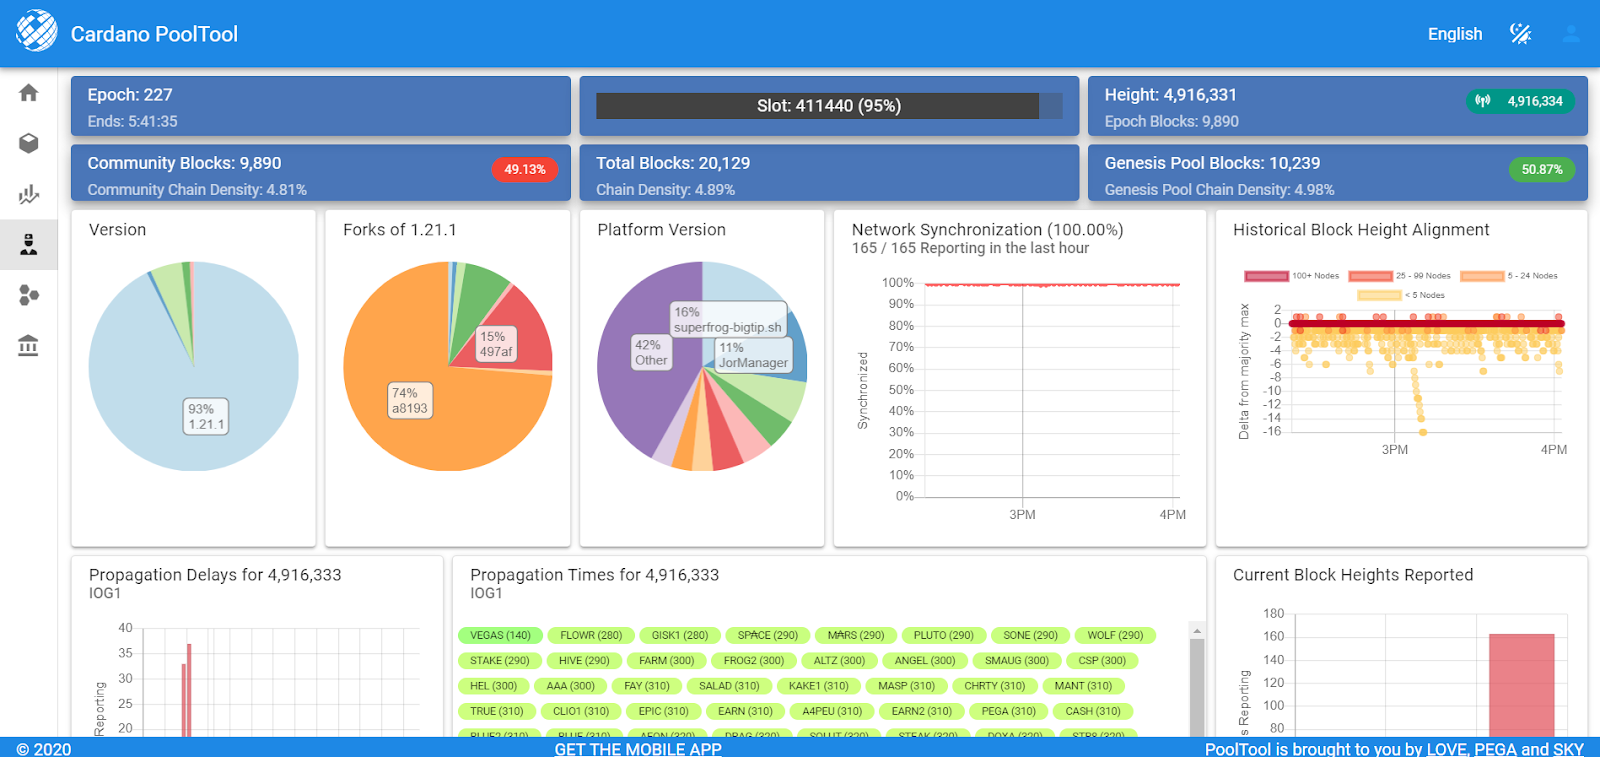Viewport: 1600px width, 757px height.
Task: Click the 4,916,334 broadcast height badge
Action: (1521, 101)
